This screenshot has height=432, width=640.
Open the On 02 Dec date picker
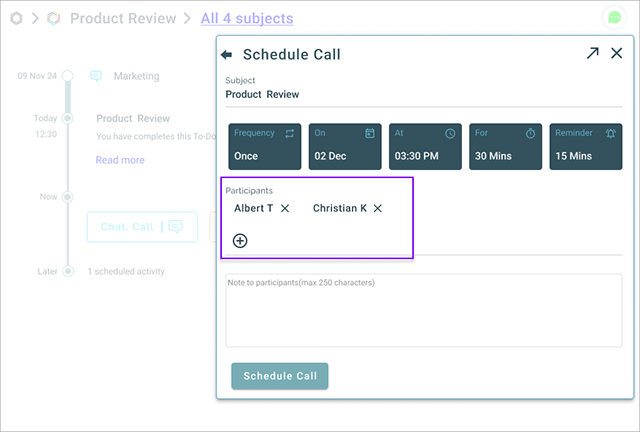point(345,147)
